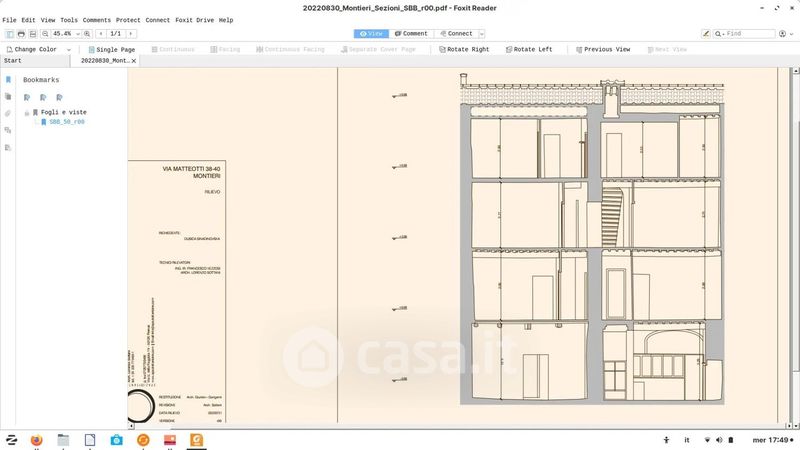Select the SBB_50_r00 bookmark

tap(66, 122)
